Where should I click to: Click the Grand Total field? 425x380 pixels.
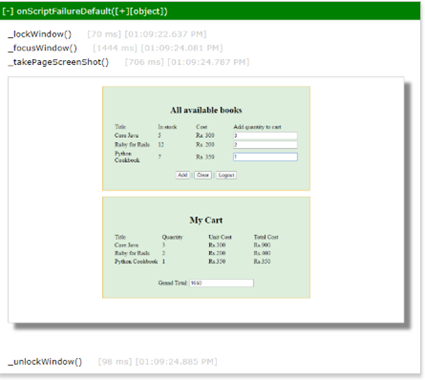222,283
